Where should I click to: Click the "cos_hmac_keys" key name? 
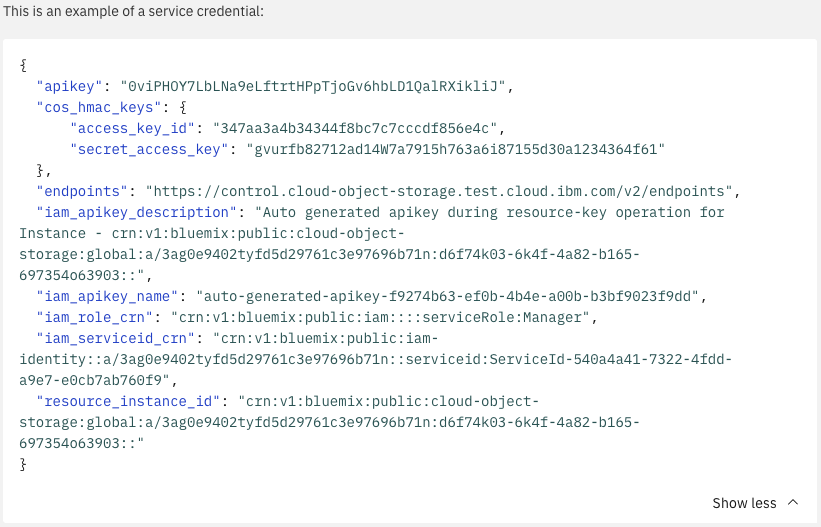coord(94,107)
